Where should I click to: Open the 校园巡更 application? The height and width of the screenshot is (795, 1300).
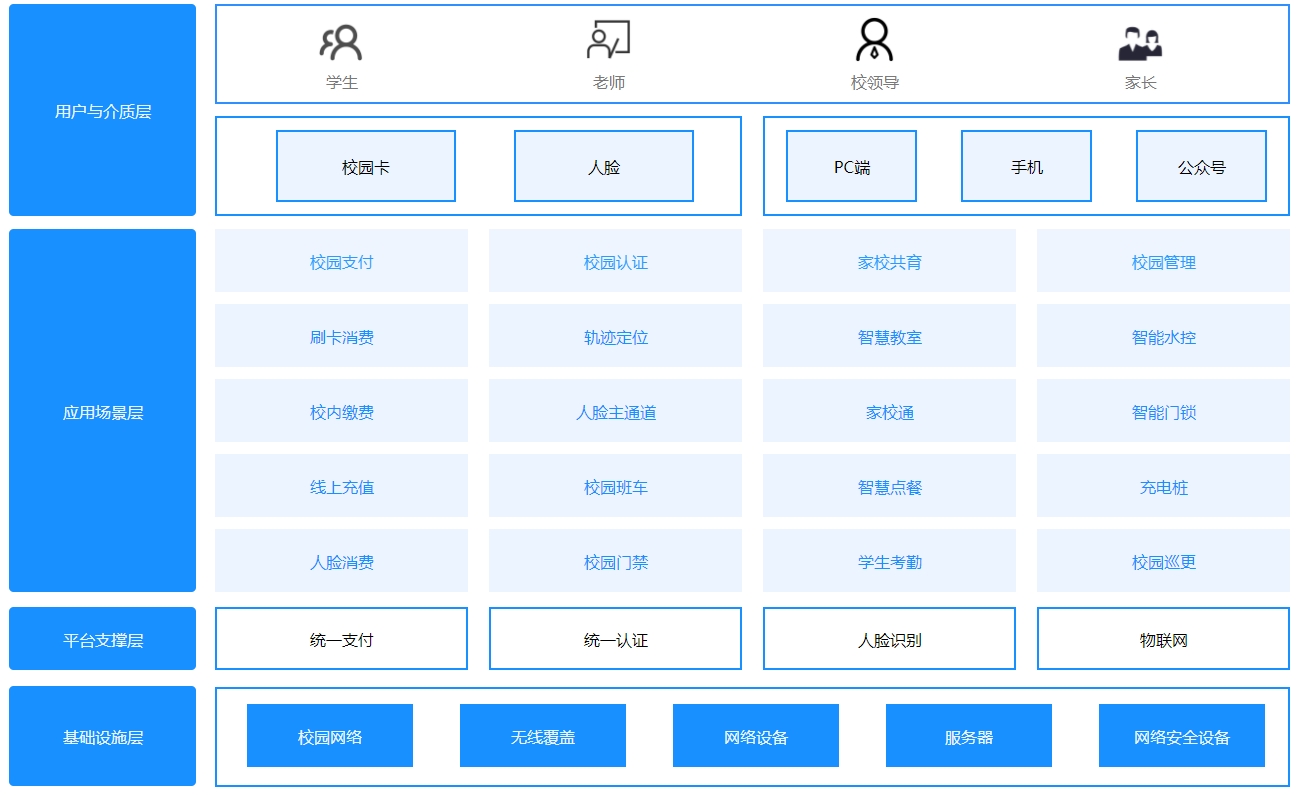(1162, 561)
